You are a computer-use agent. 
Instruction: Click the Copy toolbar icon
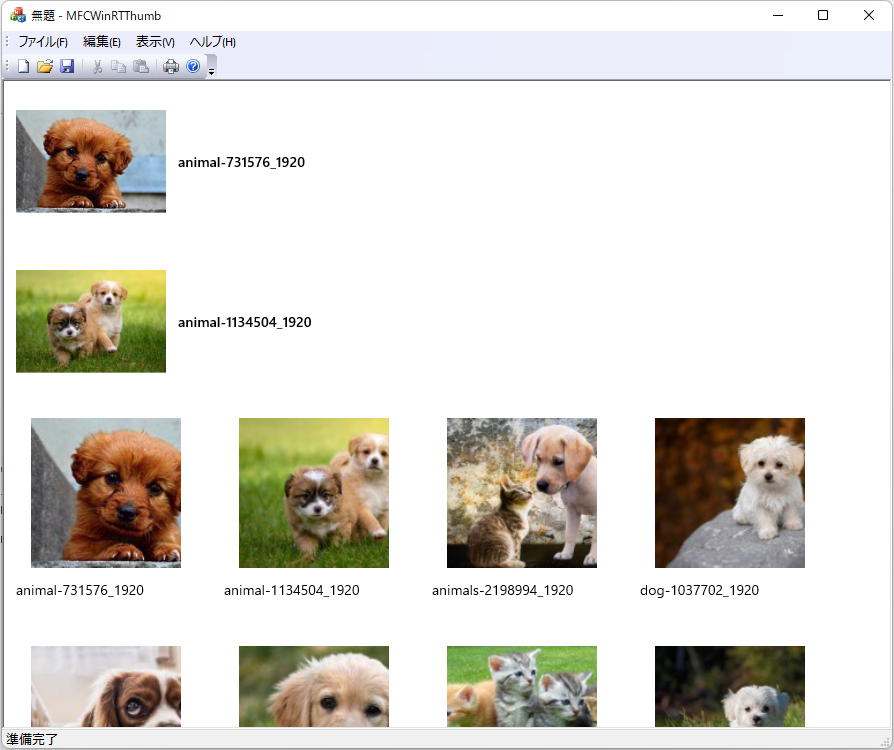pos(119,67)
